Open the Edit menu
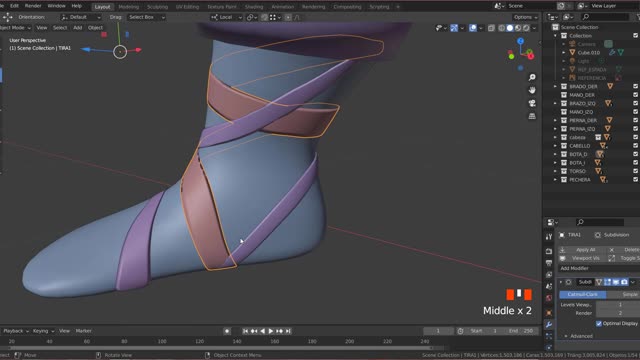The width and height of the screenshot is (640, 360). click(x=14, y=6)
